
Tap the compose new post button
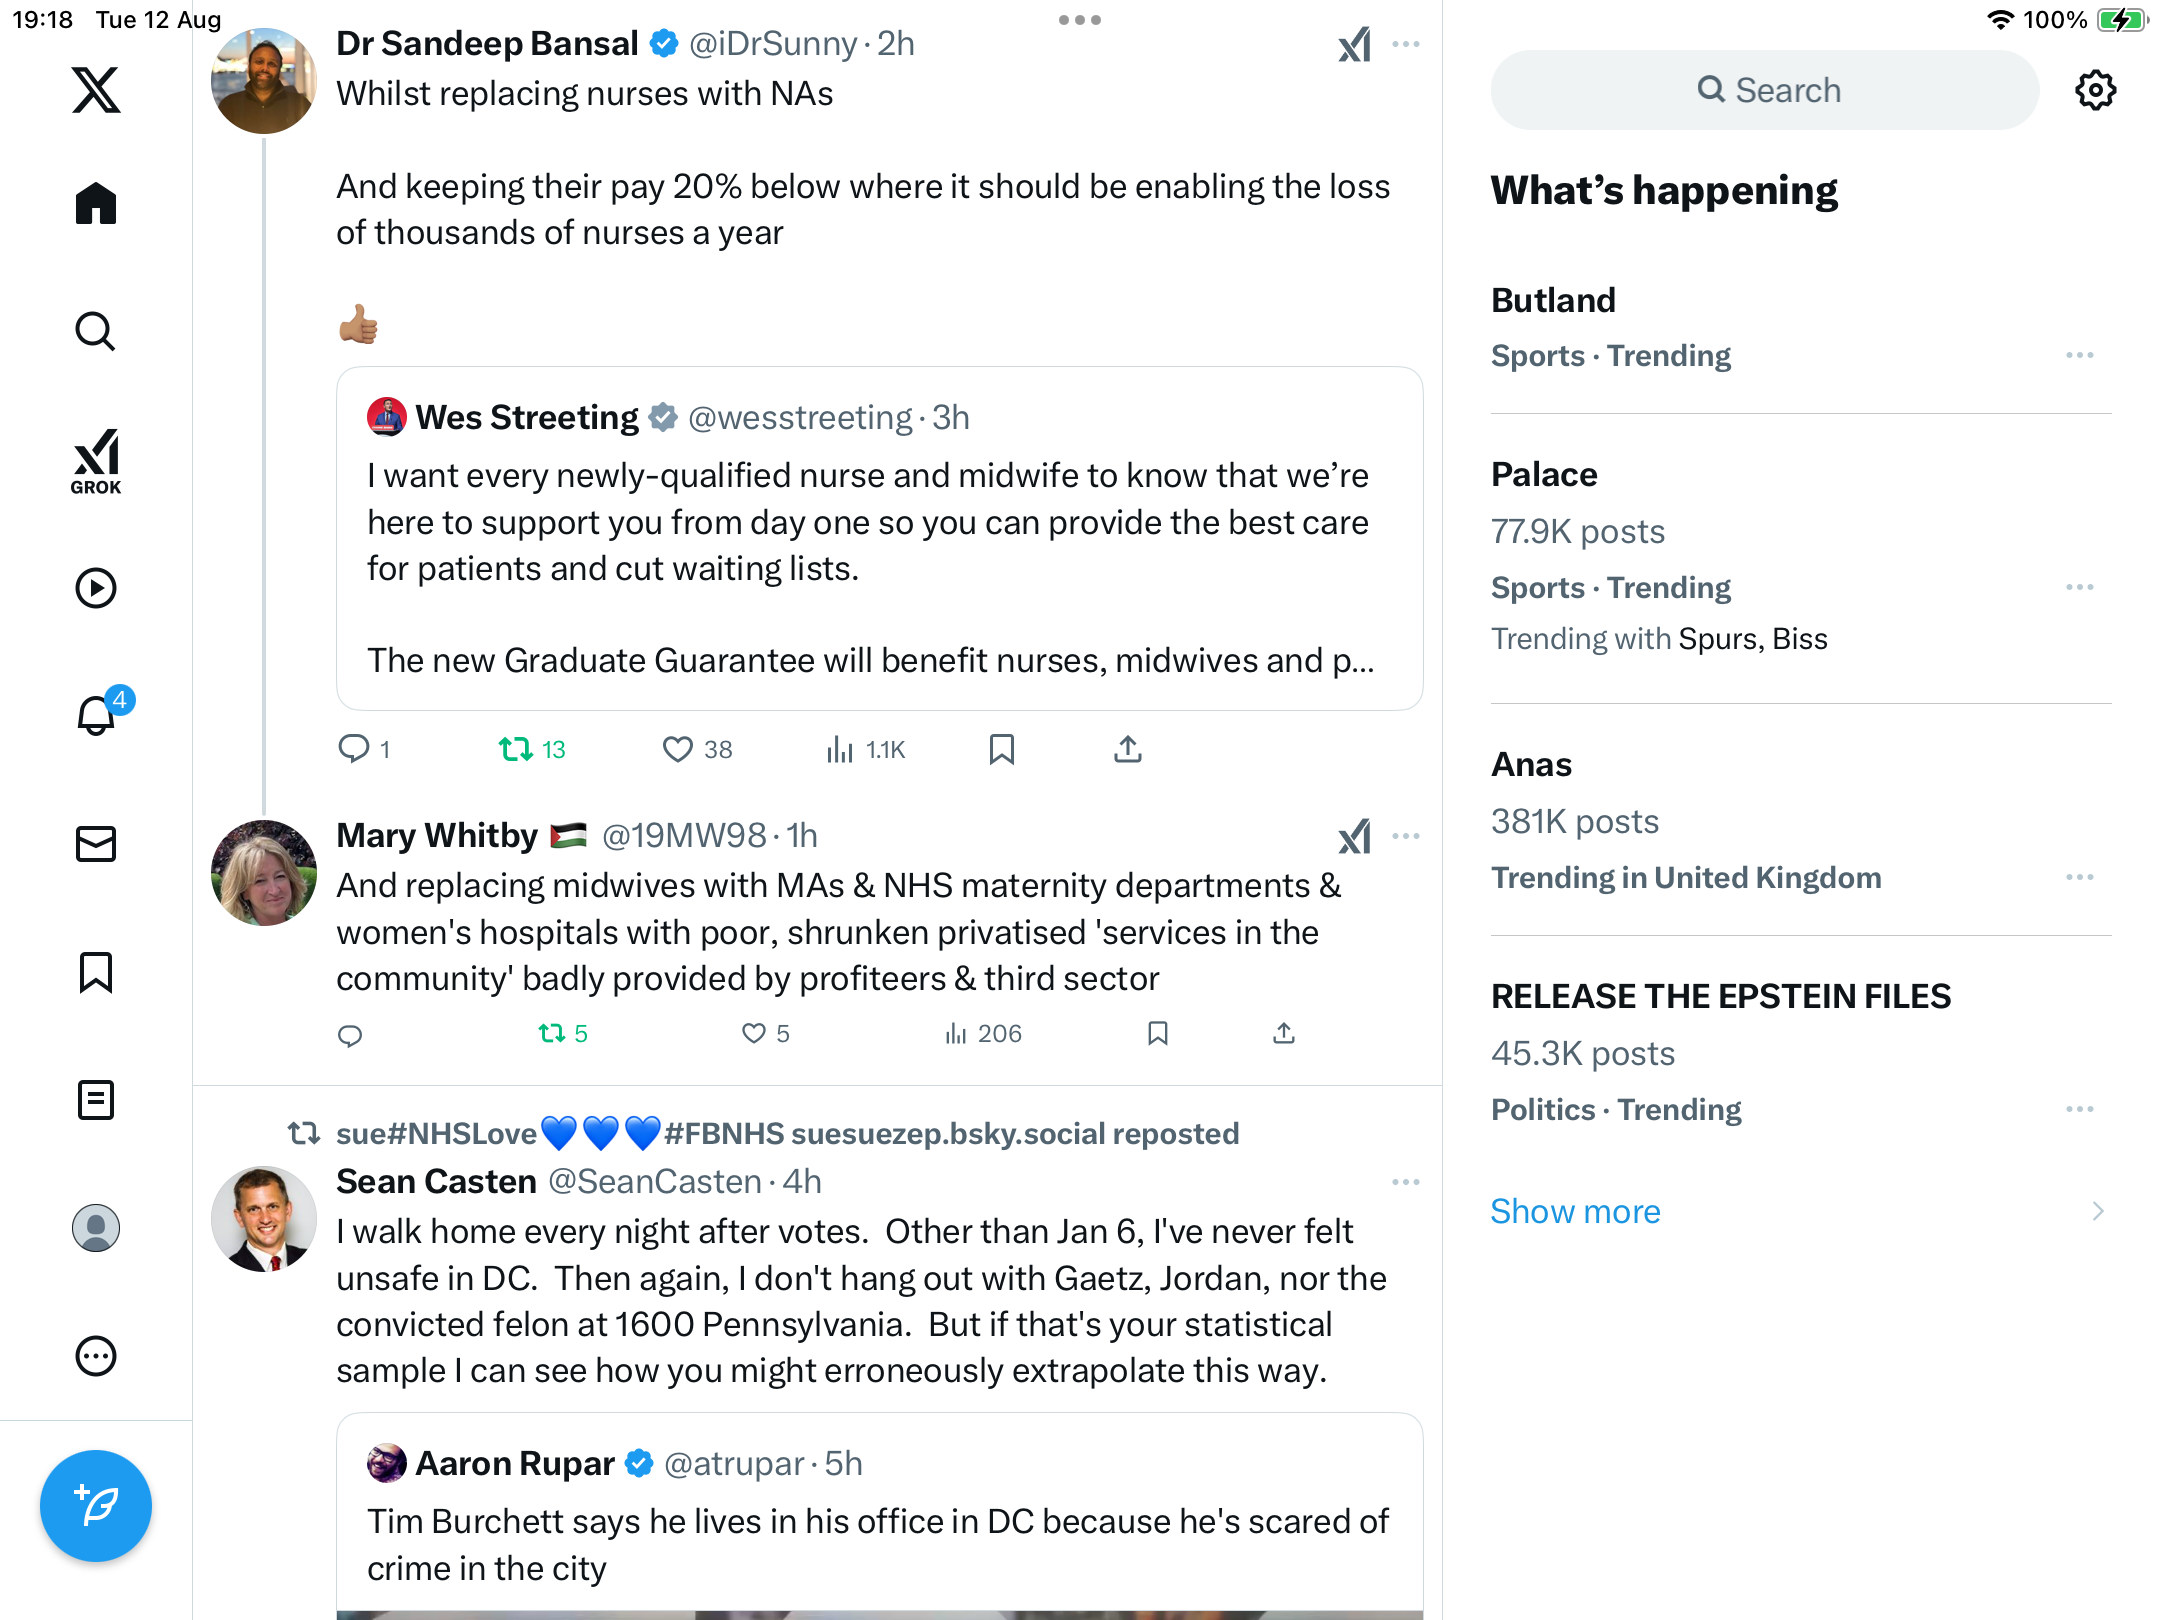pos(96,1505)
